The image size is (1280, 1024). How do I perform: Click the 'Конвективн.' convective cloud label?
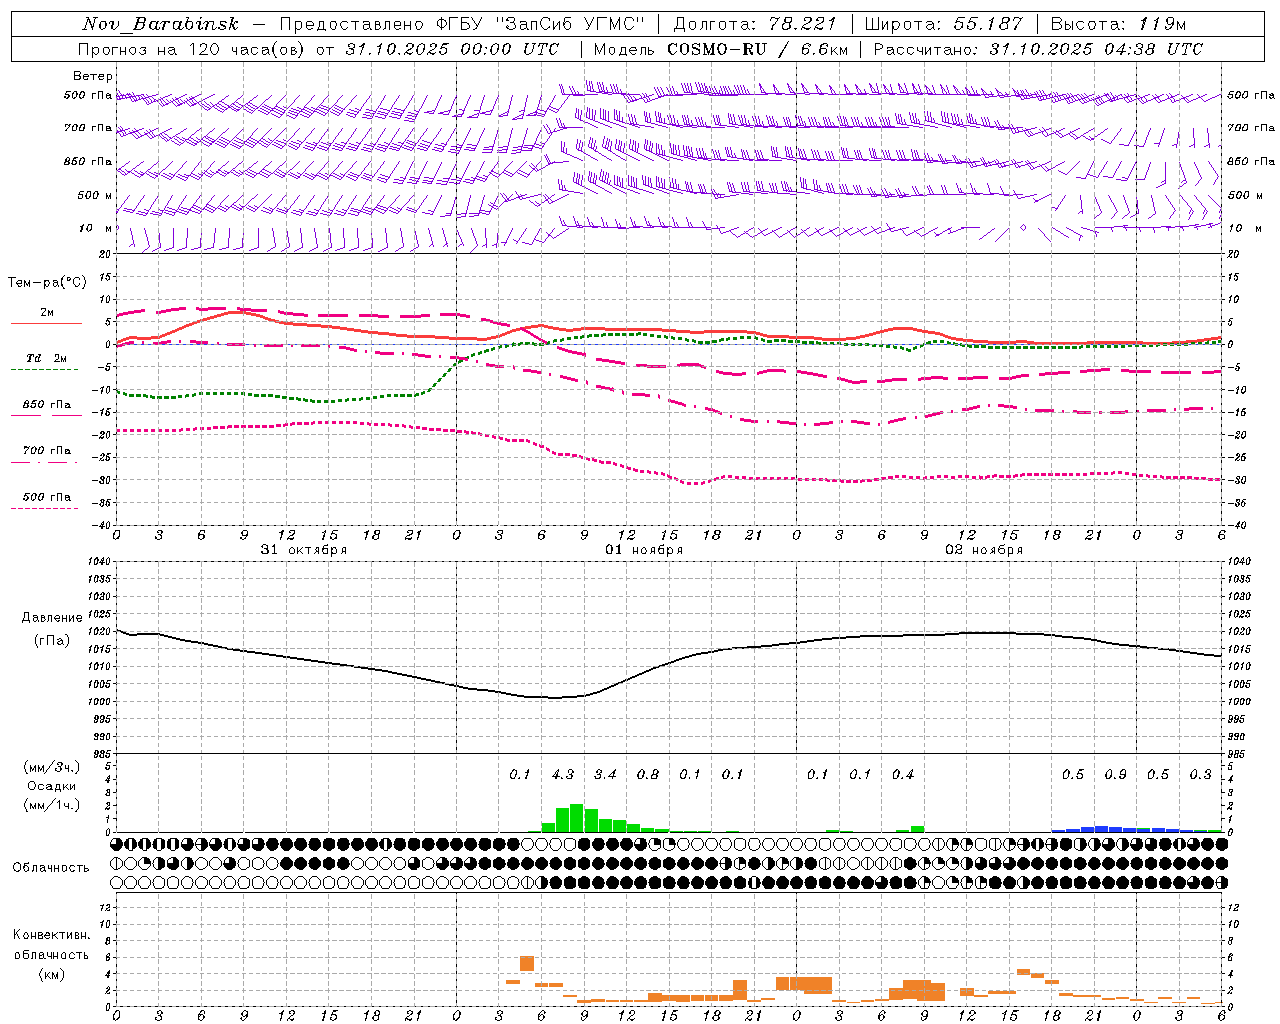tap(51, 935)
